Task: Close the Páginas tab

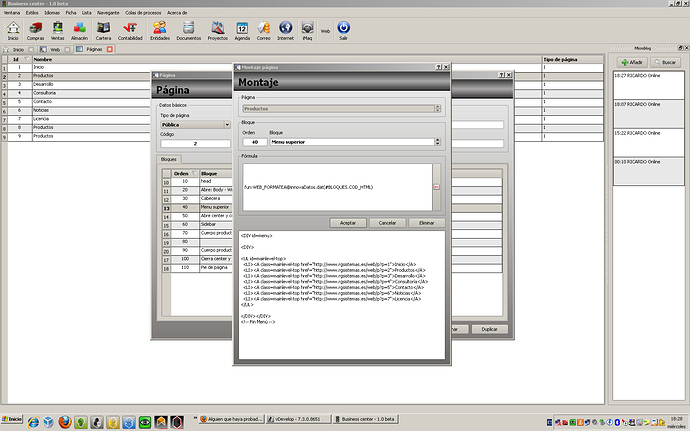Action: pyautogui.click(x=108, y=48)
